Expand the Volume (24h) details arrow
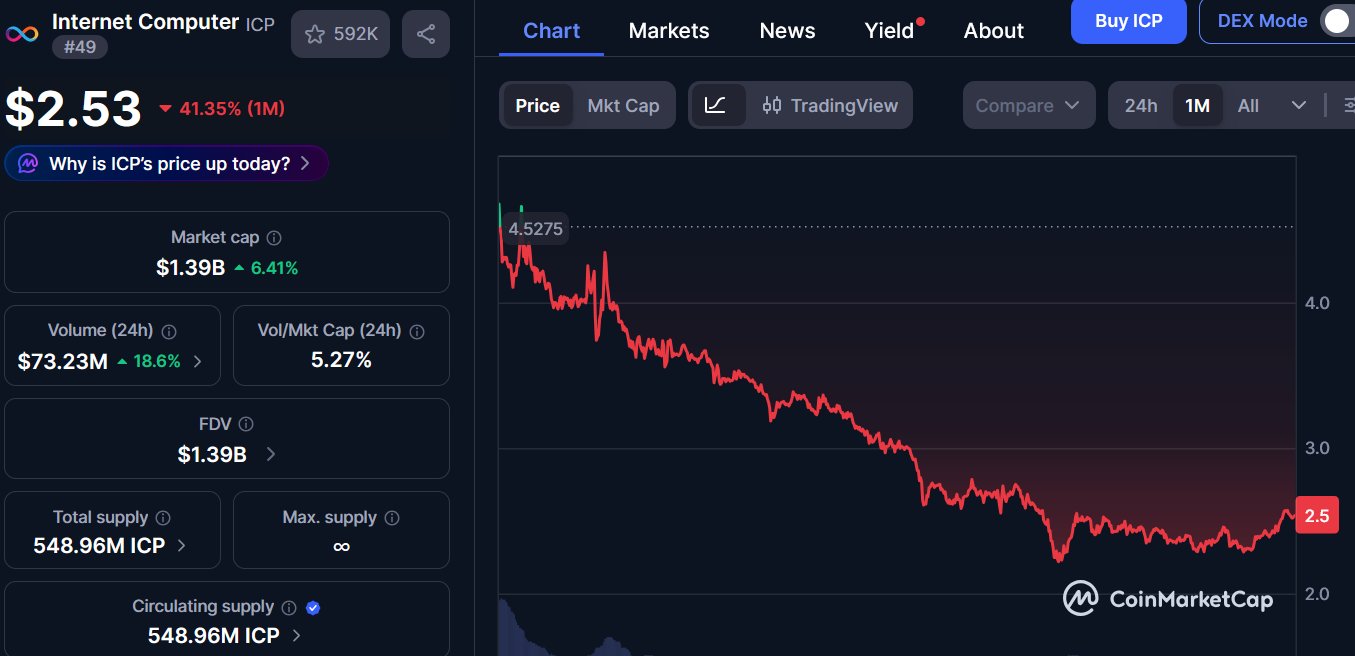This screenshot has height=656, width=1355. click(x=197, y=362)
